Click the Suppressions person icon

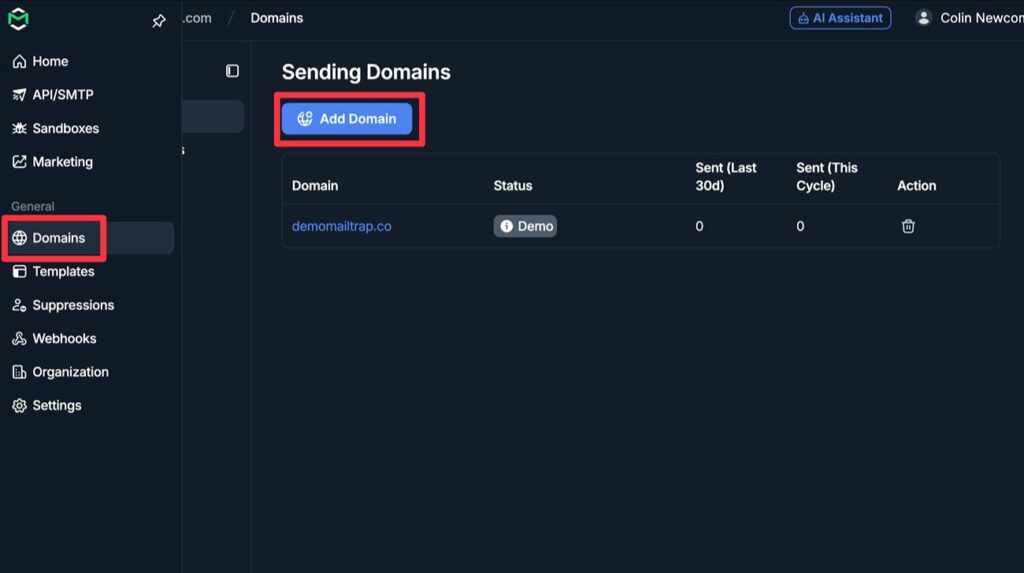click(x=20, y=305)
